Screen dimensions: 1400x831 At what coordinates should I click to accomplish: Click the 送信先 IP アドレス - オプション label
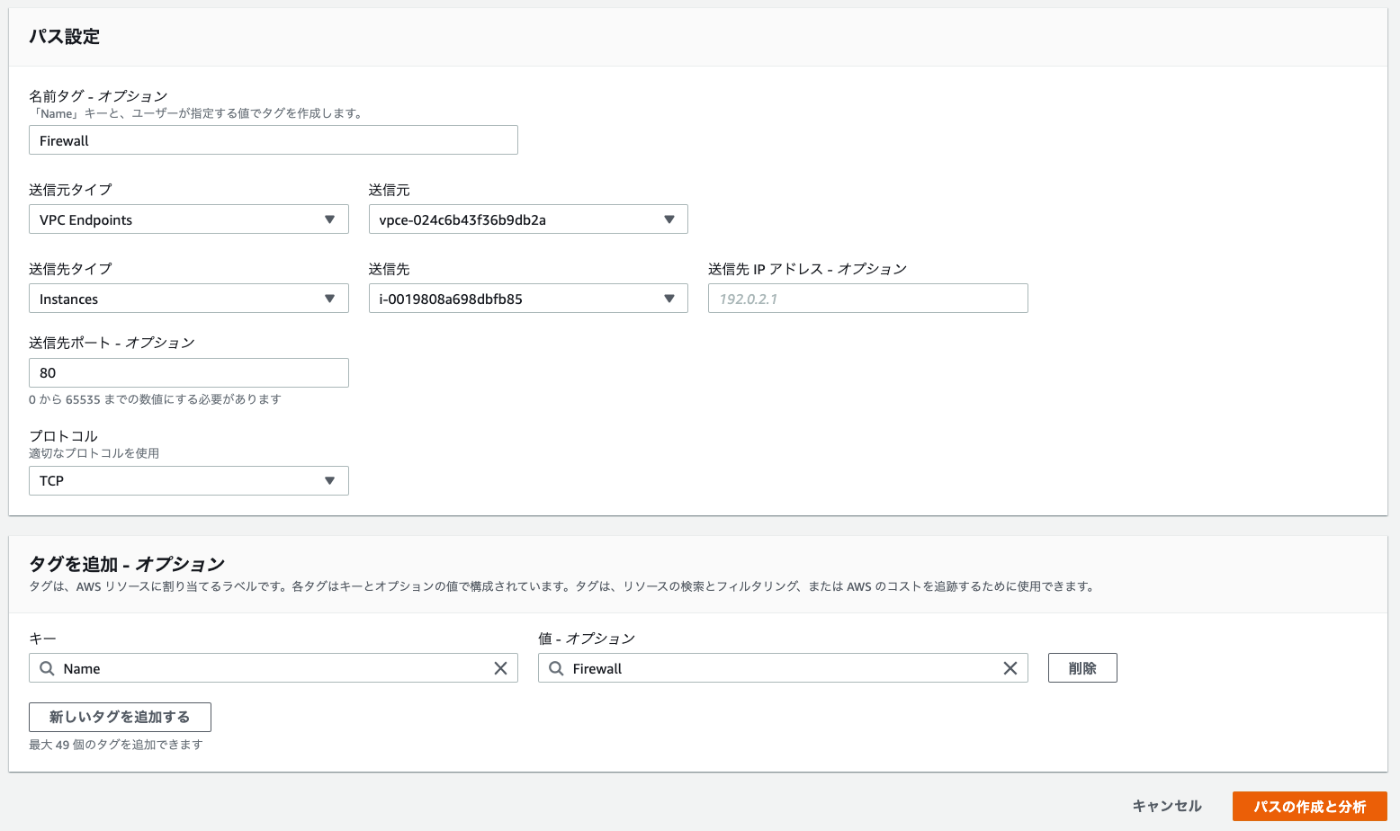click(x=807, y=268)
